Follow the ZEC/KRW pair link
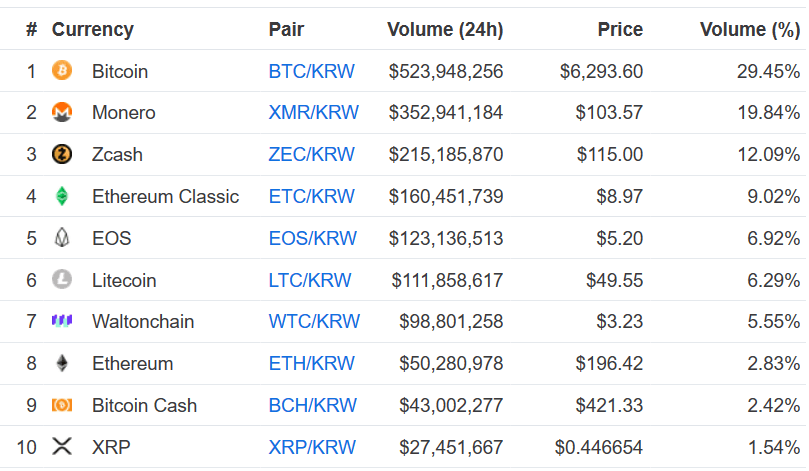This screenshot has width=809, height=471. click(x=312, y=154)
